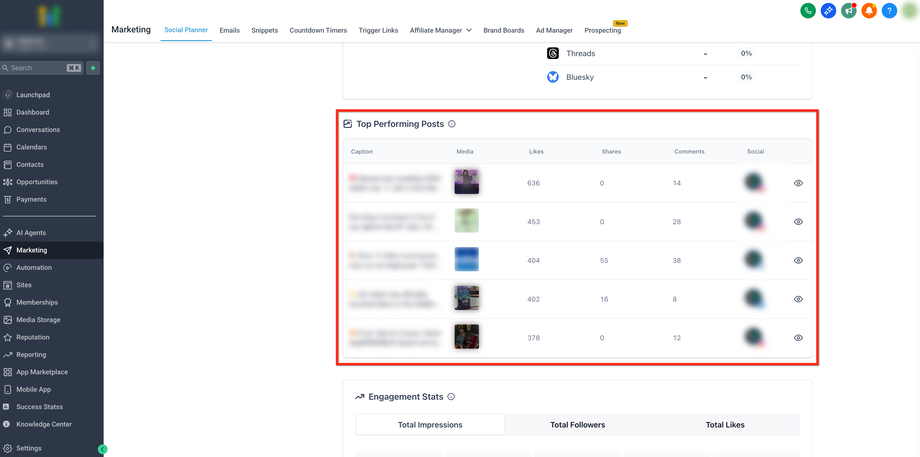
Task: Go to Settings in the sidebar
Action: 29,448
